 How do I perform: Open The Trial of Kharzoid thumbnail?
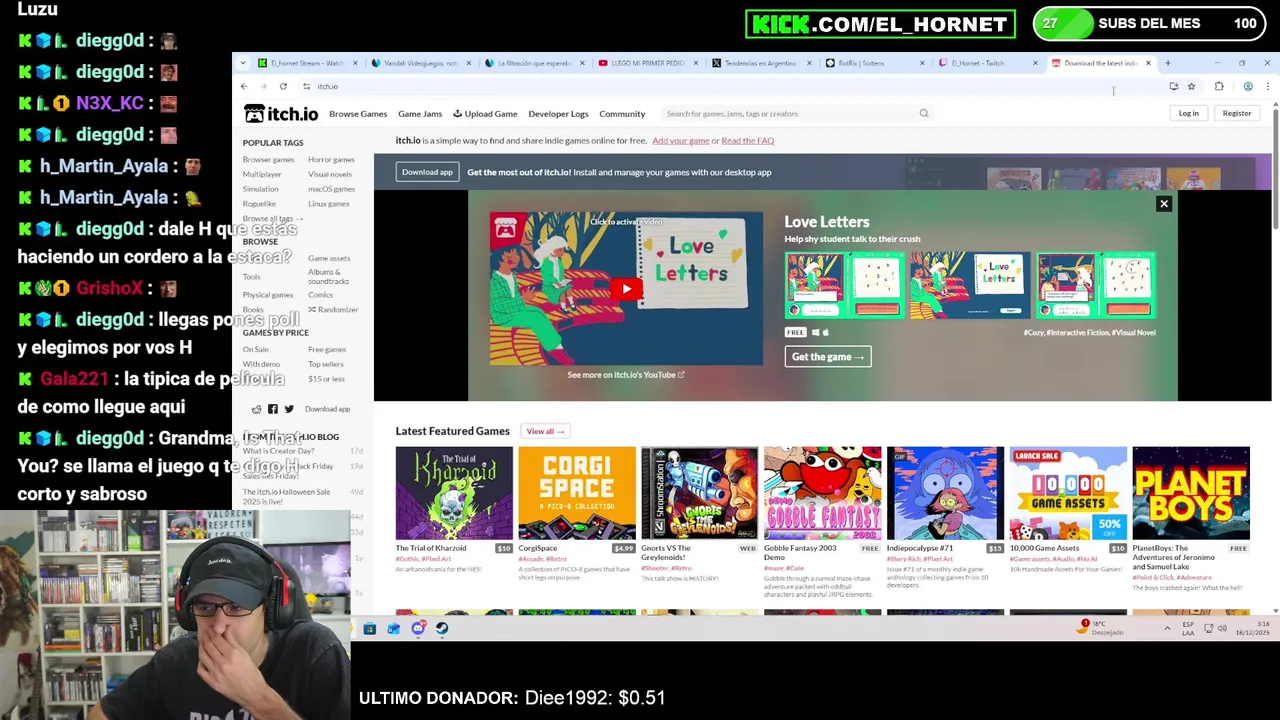pos(454,493)
